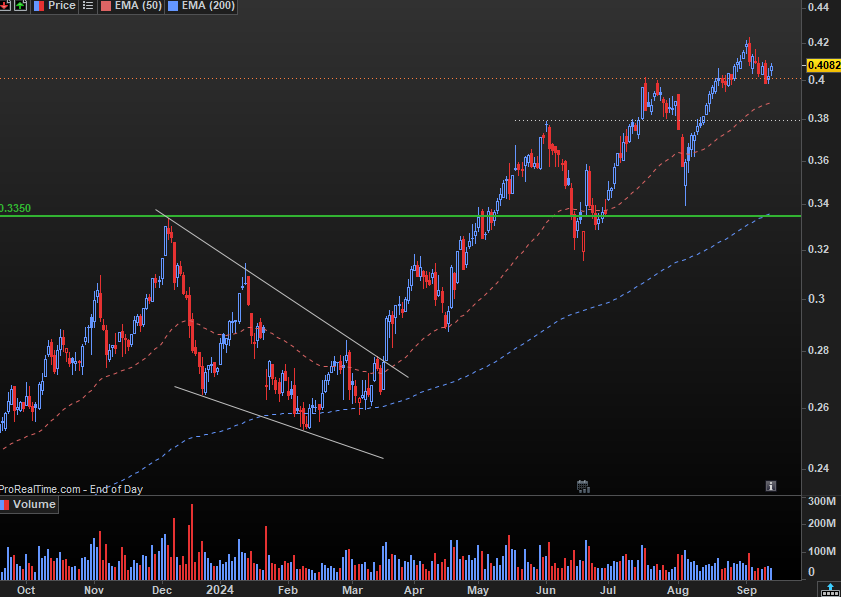The width and height of the screenshot is (841, 597).
Task: Click the 0.42 price axis value
Action: [x=818, y=42]
